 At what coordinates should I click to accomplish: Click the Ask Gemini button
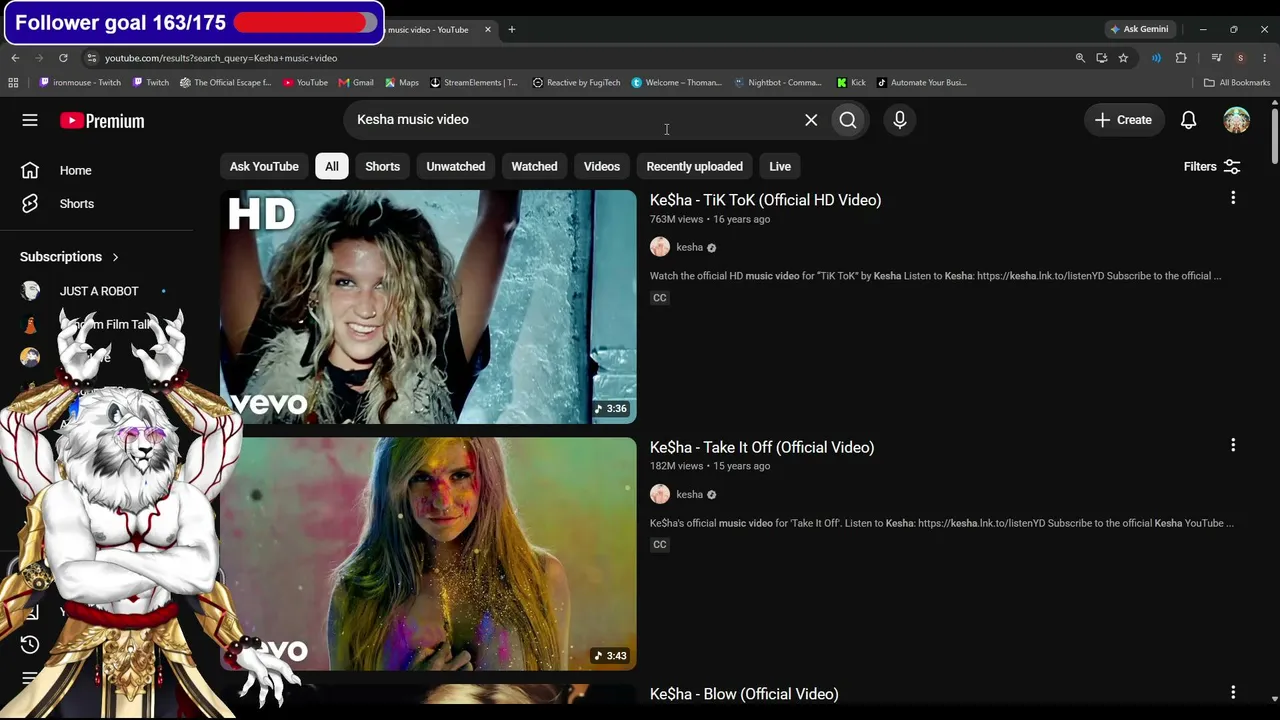(x=1139, y=29)
